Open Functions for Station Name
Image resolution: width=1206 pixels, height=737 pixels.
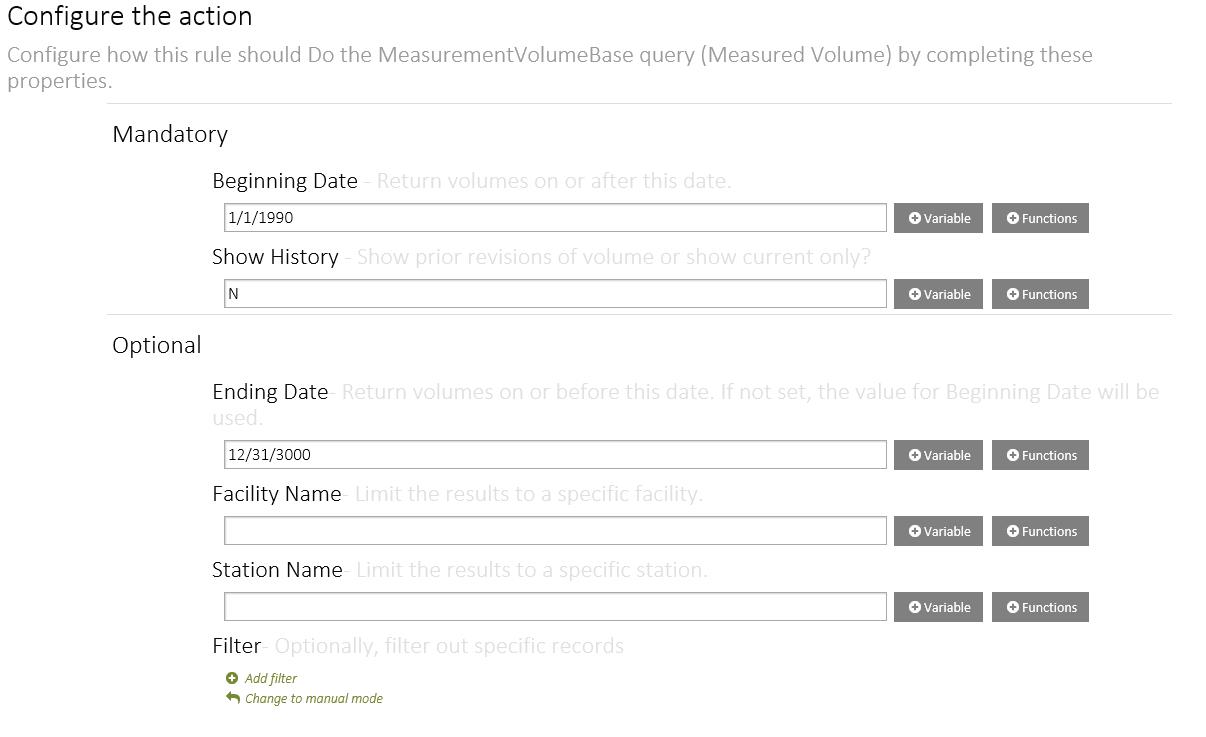click(1040, 607)
